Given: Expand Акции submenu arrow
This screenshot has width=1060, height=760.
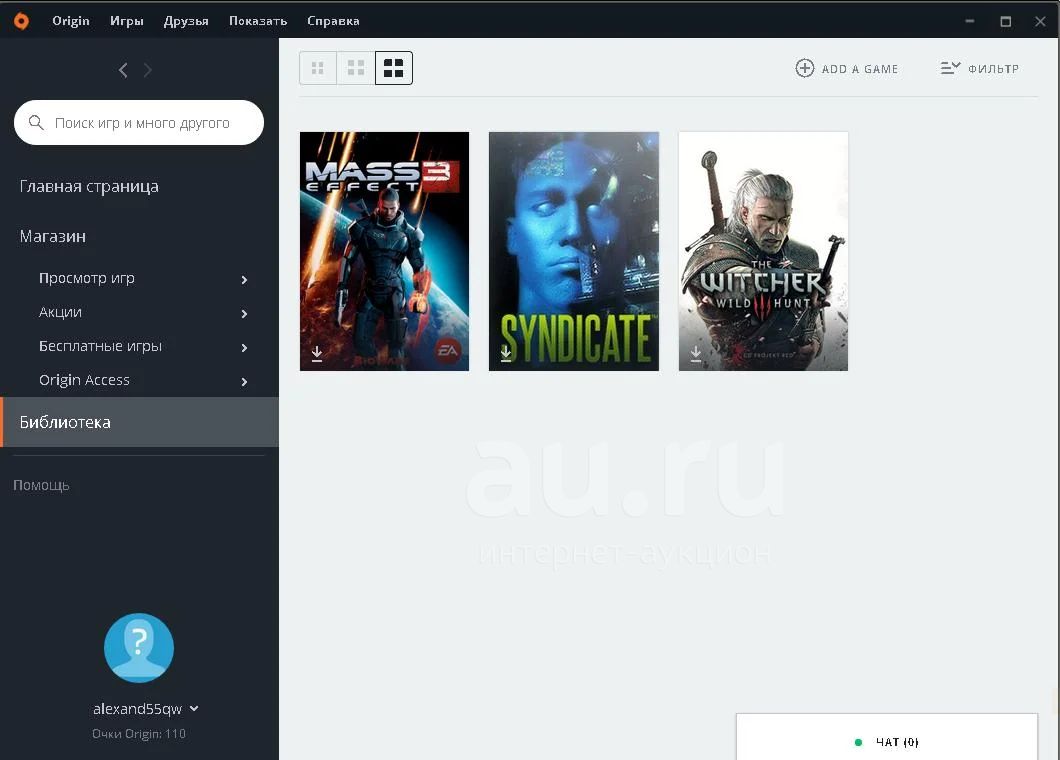Looking at the screenshot, I should 244,314.
